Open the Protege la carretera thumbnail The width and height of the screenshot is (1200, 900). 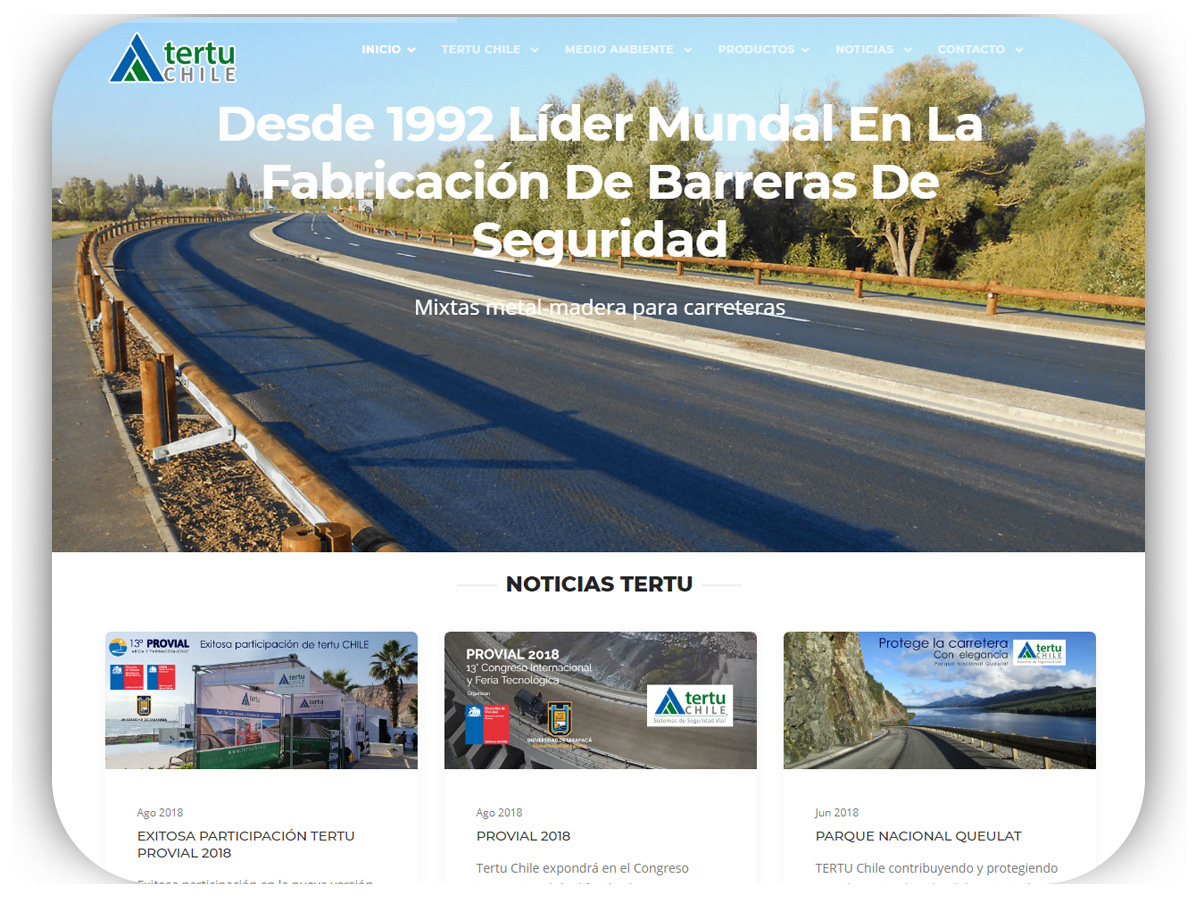tap(940, 700)
